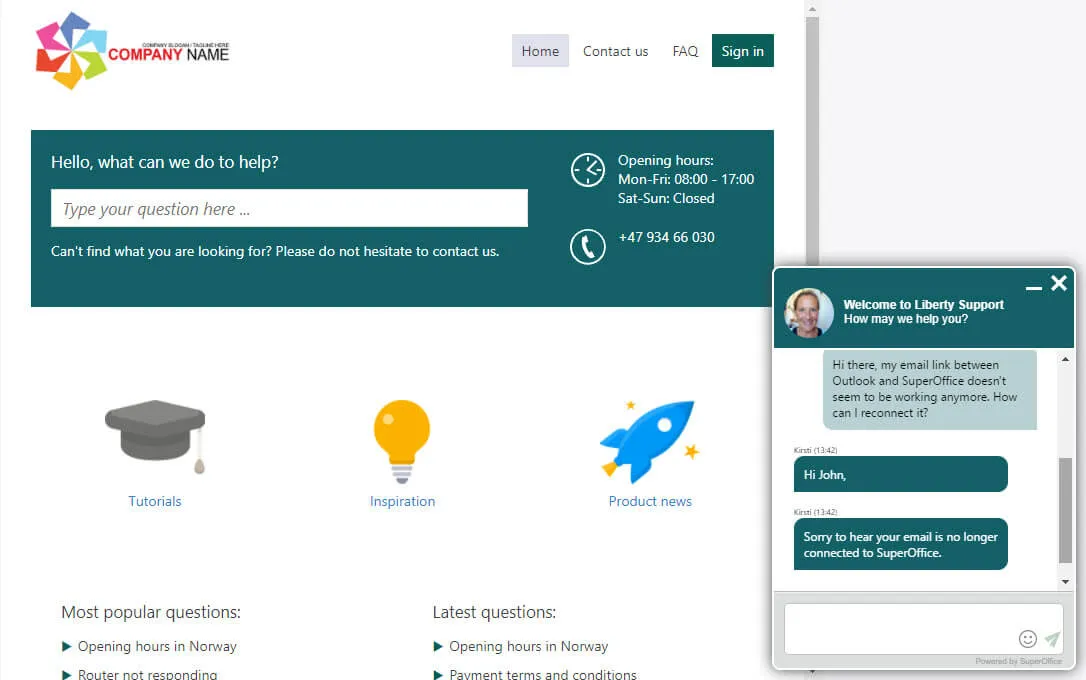
Task: Click the phone icon beside the number
Action: pyautogui.click(x=588, y=247)
